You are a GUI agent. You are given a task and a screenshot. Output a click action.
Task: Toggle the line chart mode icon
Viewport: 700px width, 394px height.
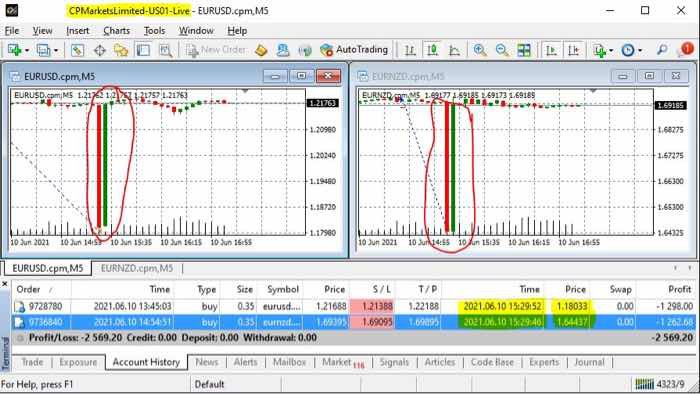pyautogui.click(x=454, y=50)
